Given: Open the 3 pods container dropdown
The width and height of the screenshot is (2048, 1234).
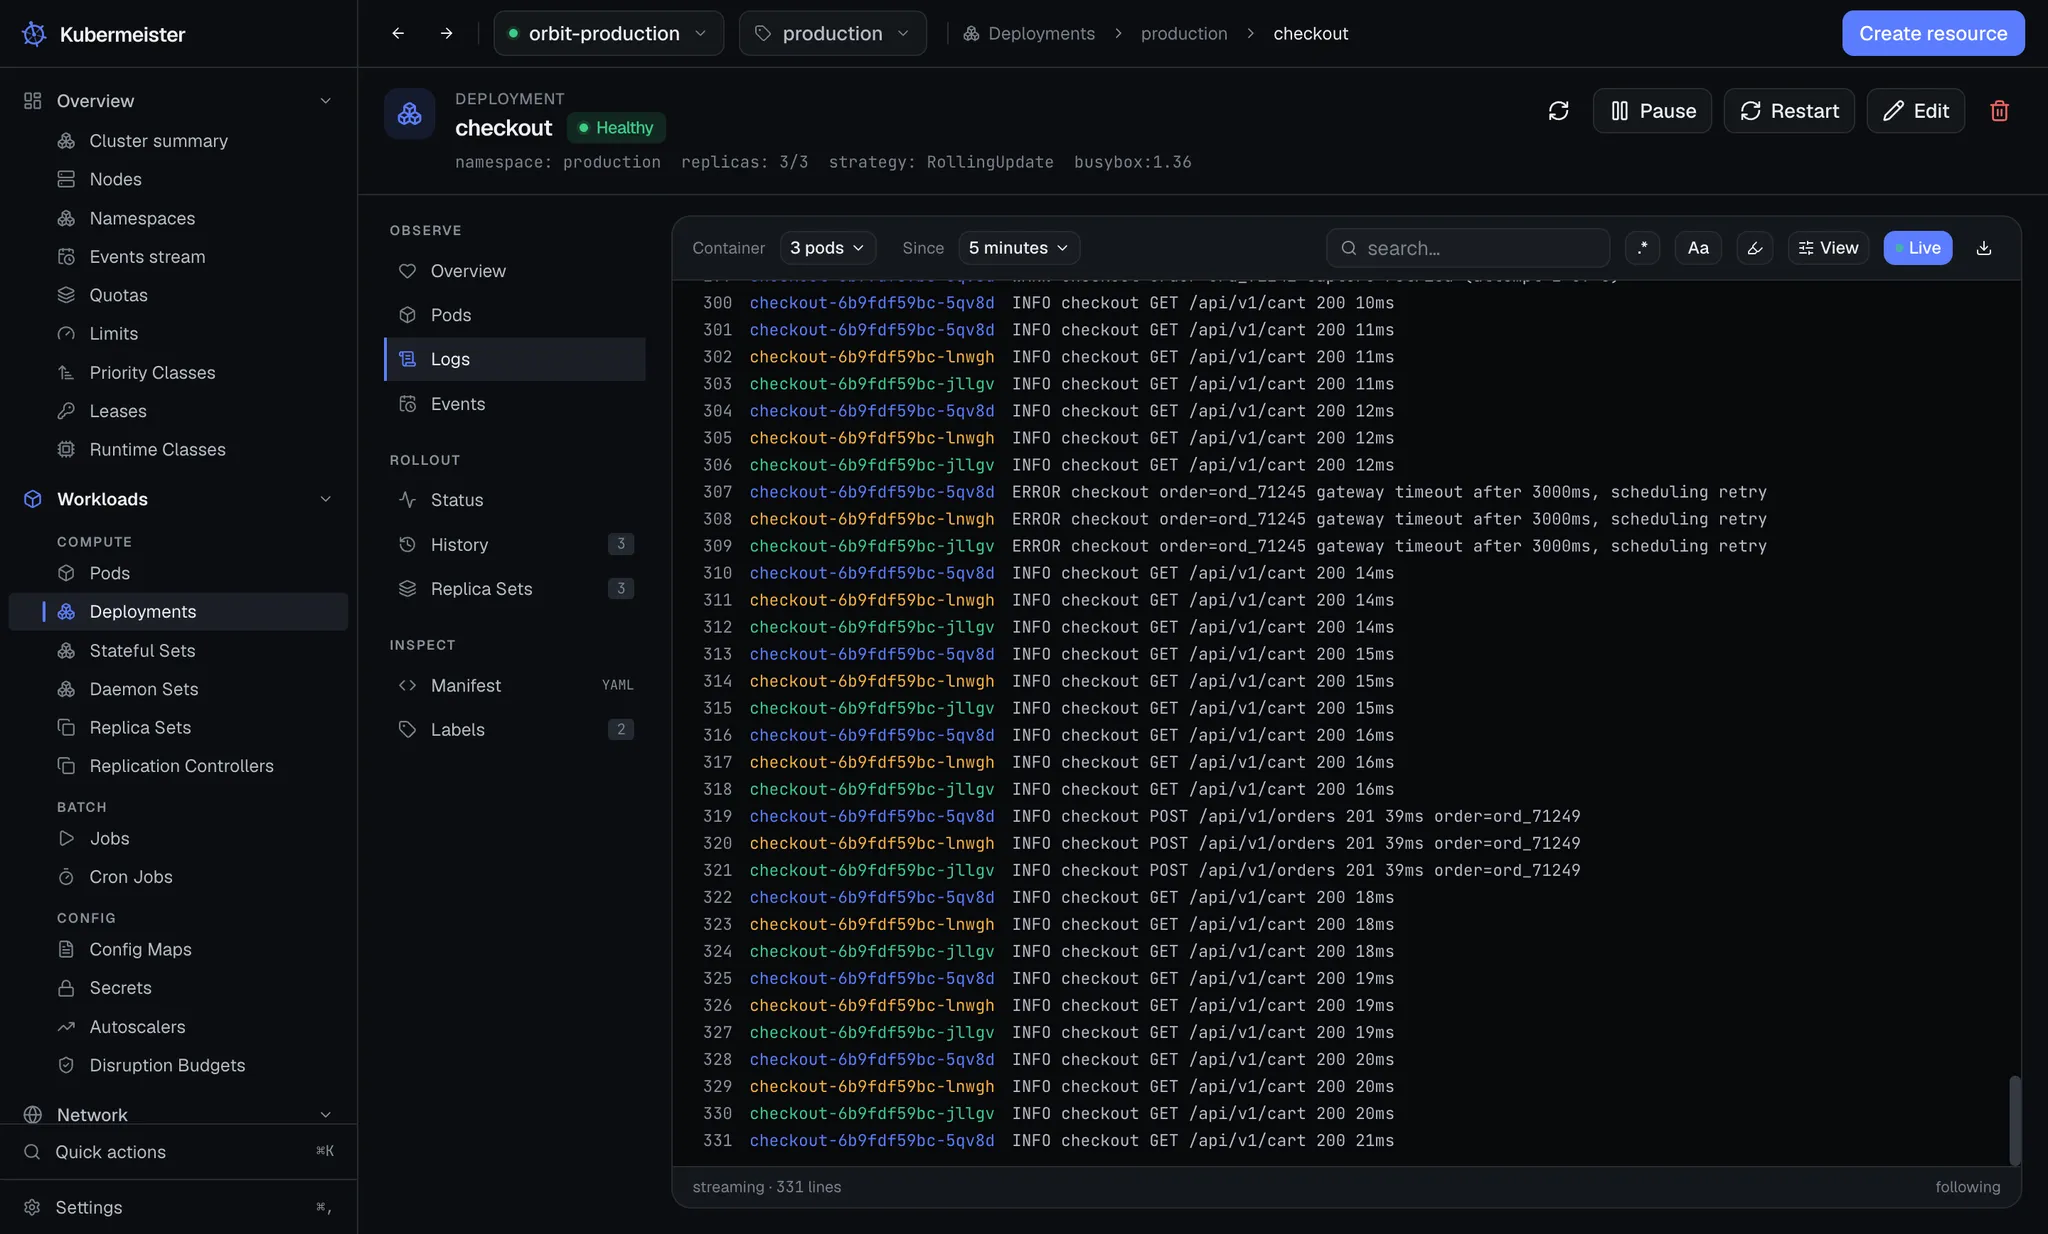Looking at the screenshot, I should pos(827,248).
